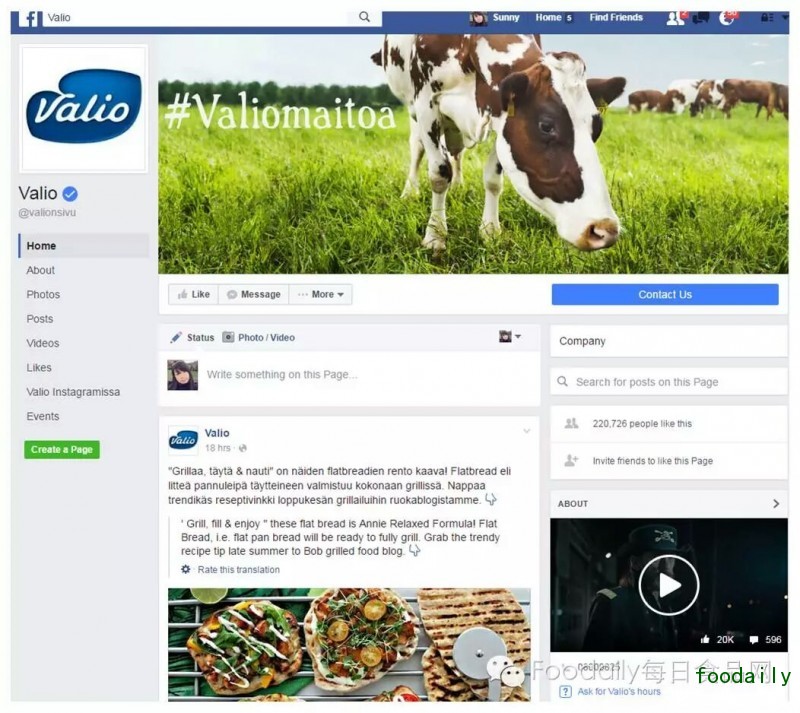Like the Valio page
Image resolution: width=800 pixels, height=713 pixels.
pyautogui.click(x=193, y=294)
